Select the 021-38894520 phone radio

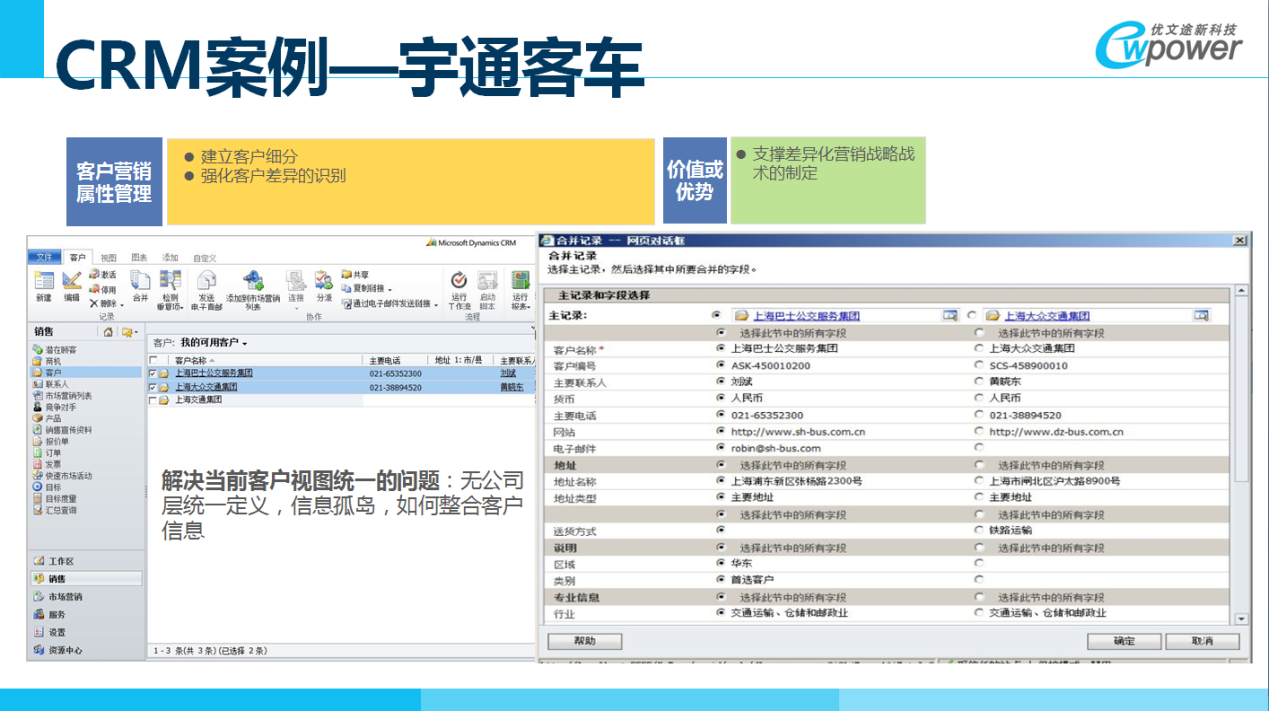tap(979, 415)
